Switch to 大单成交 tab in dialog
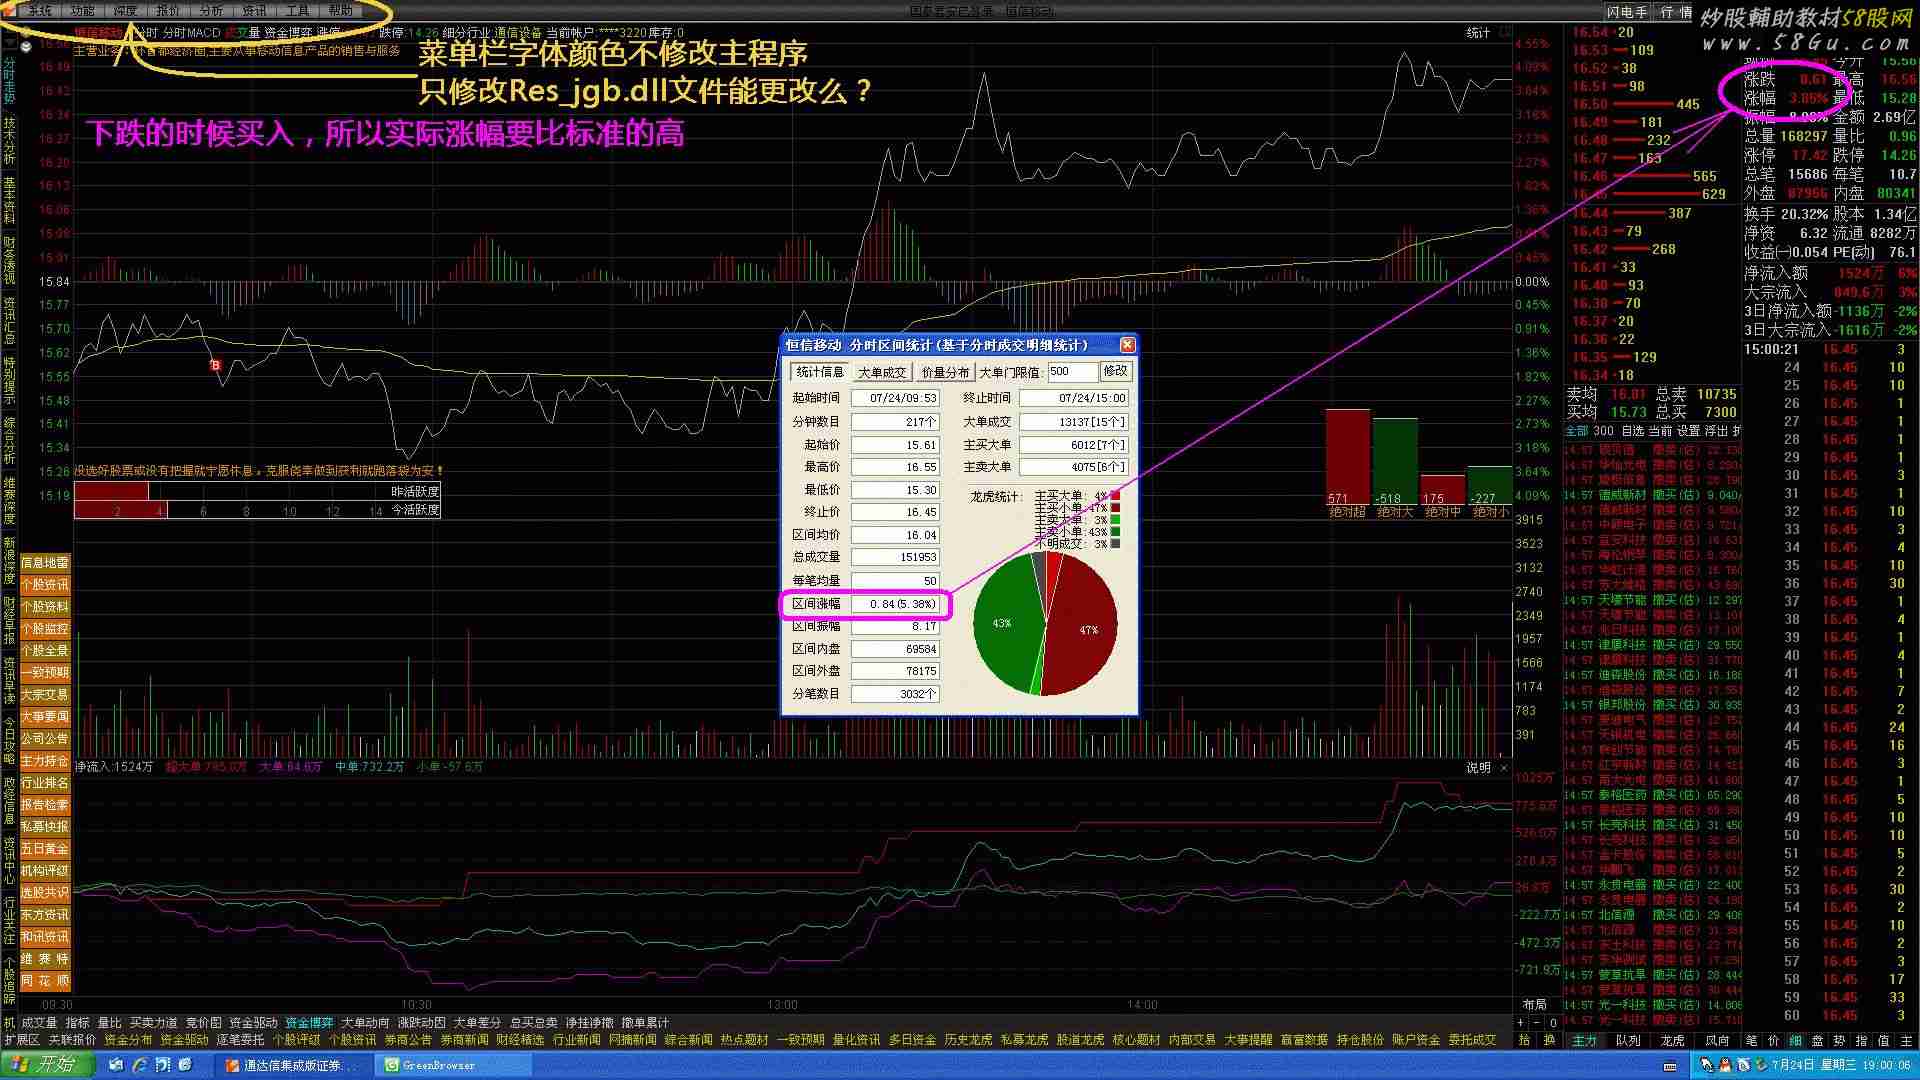1920x1080 pixels. (x=881, y=372)
